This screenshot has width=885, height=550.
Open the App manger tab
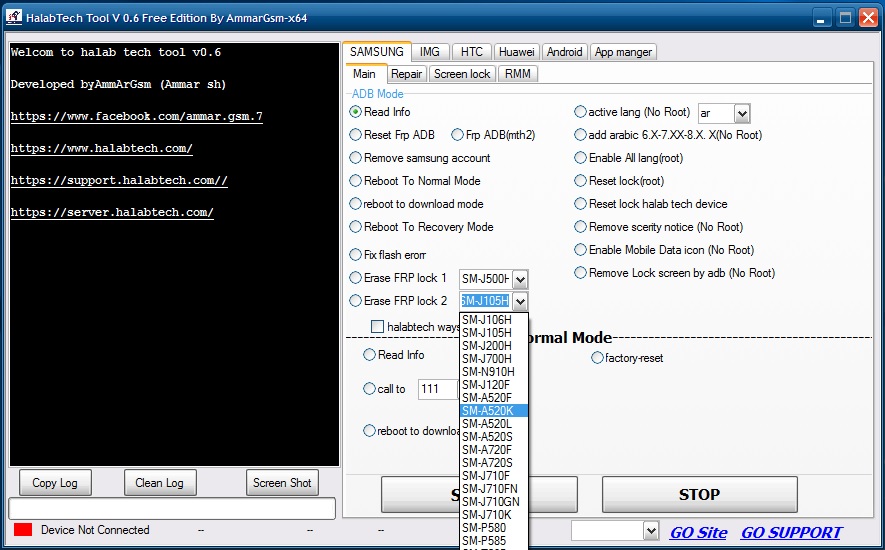pyautogui.click(x=623, y=52)
